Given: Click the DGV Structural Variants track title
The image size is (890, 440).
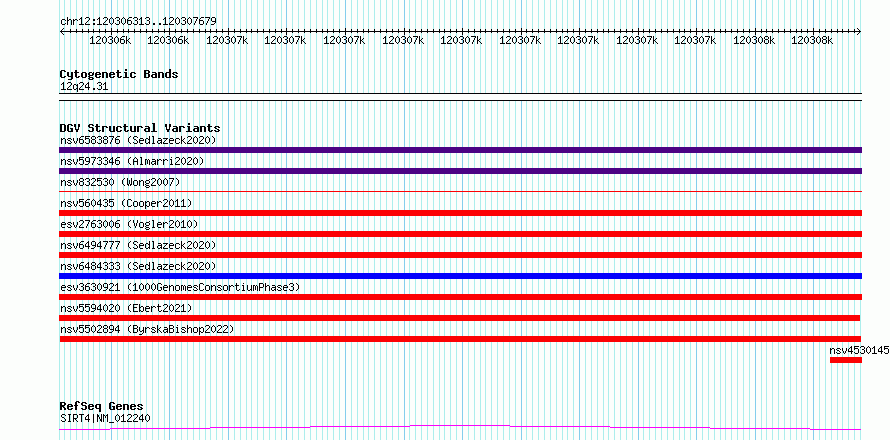Looking at the screenshot, I should coord(140,128).
